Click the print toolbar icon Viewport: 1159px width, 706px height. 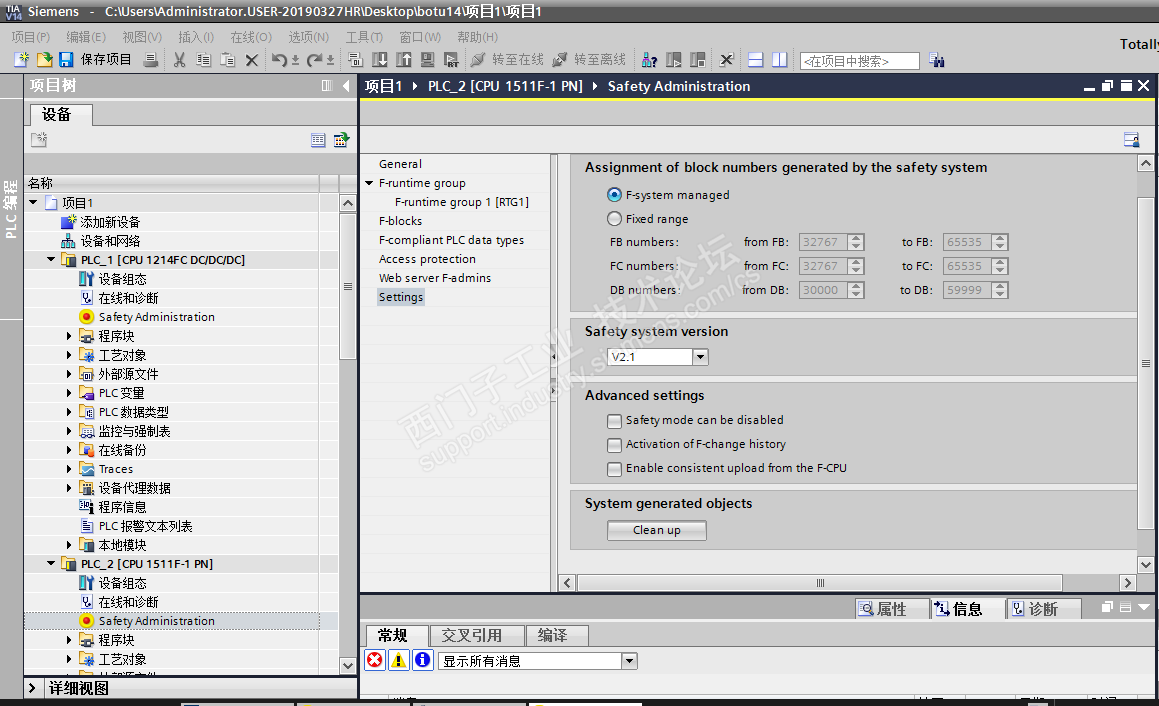pos(151,60)
